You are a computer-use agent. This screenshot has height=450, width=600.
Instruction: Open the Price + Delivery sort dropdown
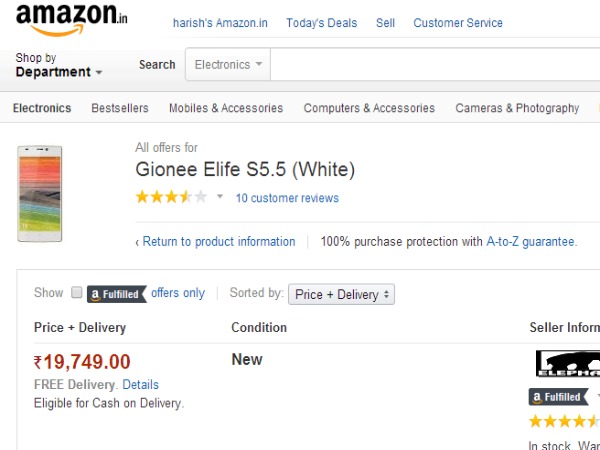pyautogui.click(x=342, y=294)
